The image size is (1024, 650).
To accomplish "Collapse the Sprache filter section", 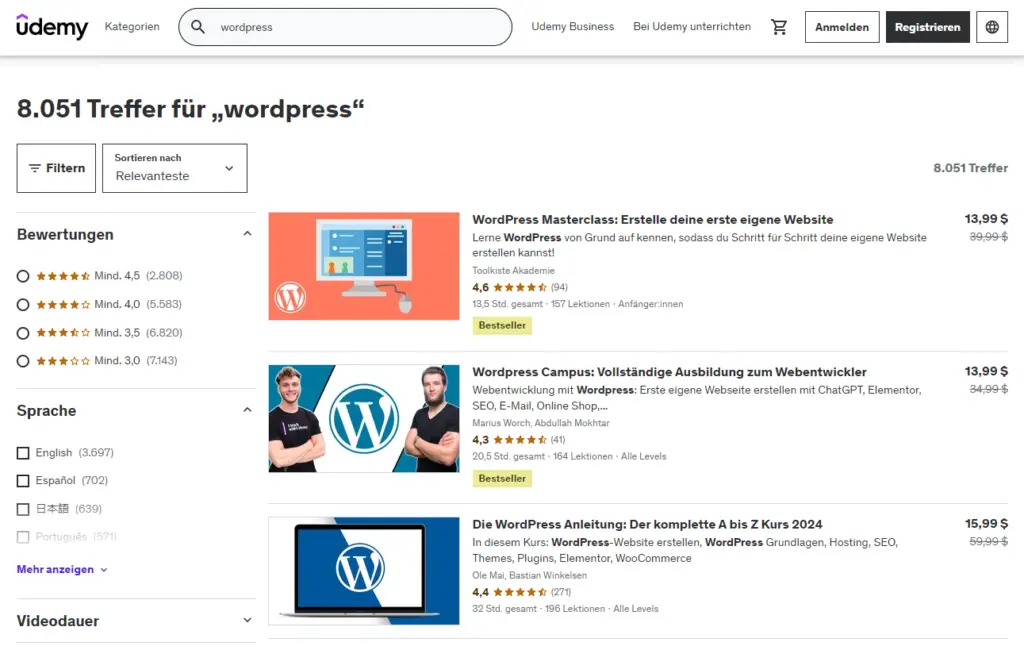I will coord(248,410).
